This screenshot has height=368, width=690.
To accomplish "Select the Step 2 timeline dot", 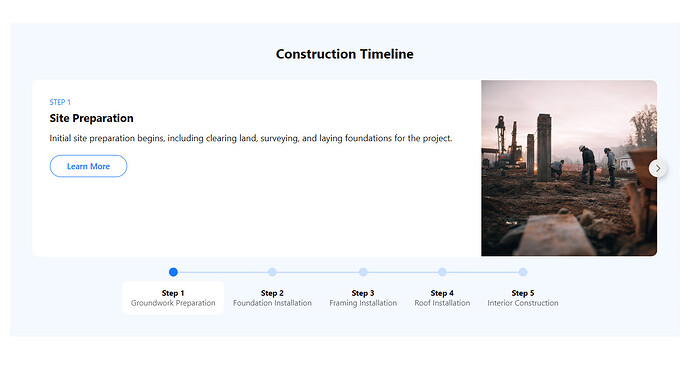I will (x=272, y=272).
